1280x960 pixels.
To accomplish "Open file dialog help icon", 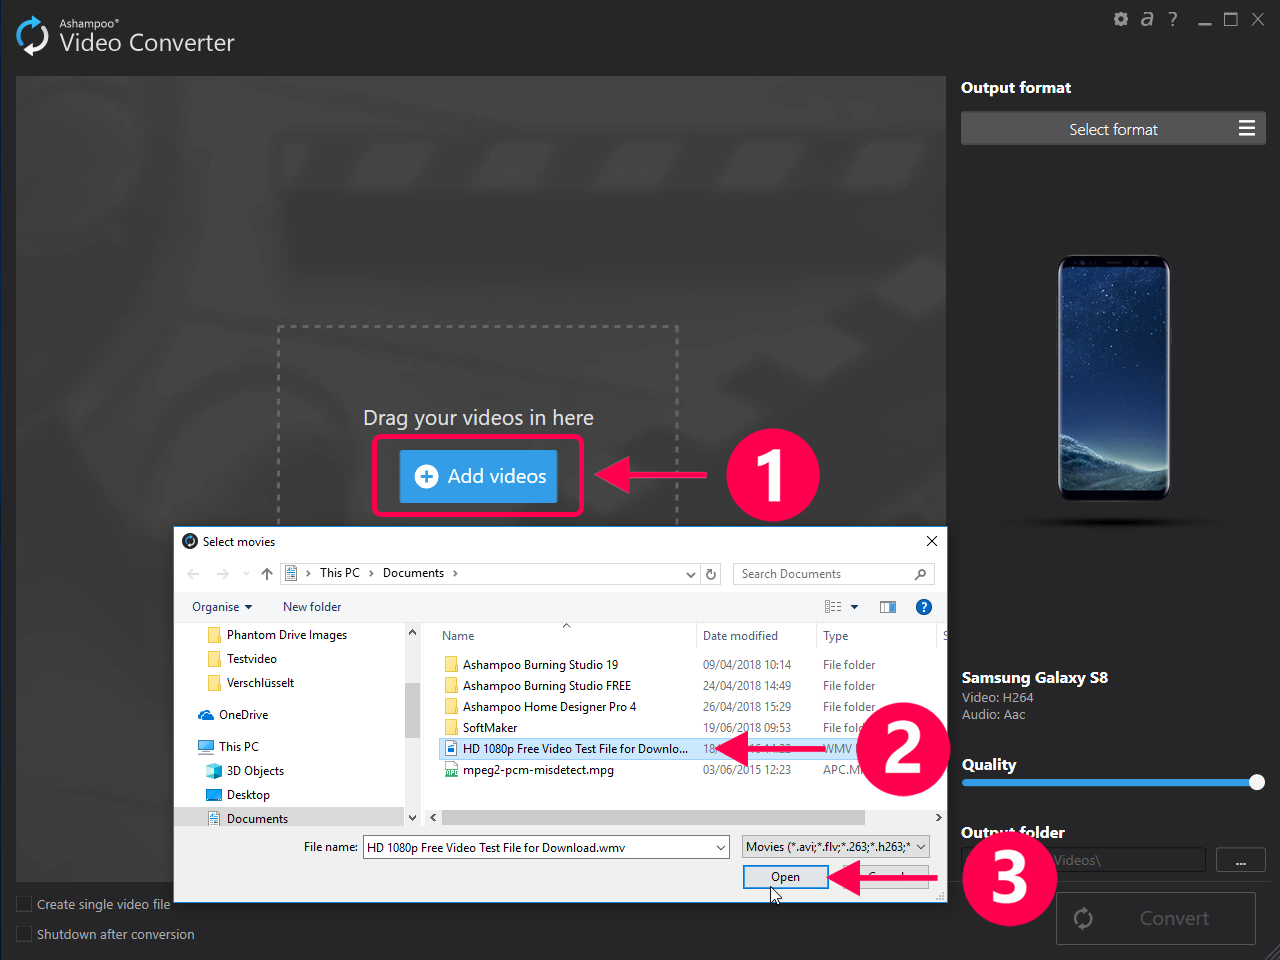I will pos(924,607).
